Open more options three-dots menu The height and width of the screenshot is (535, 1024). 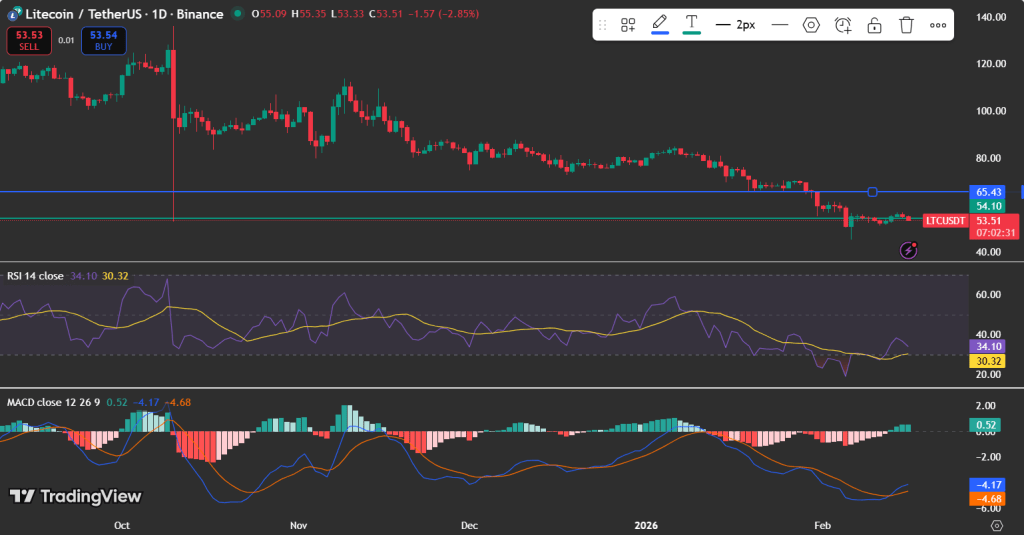point(938,25)
